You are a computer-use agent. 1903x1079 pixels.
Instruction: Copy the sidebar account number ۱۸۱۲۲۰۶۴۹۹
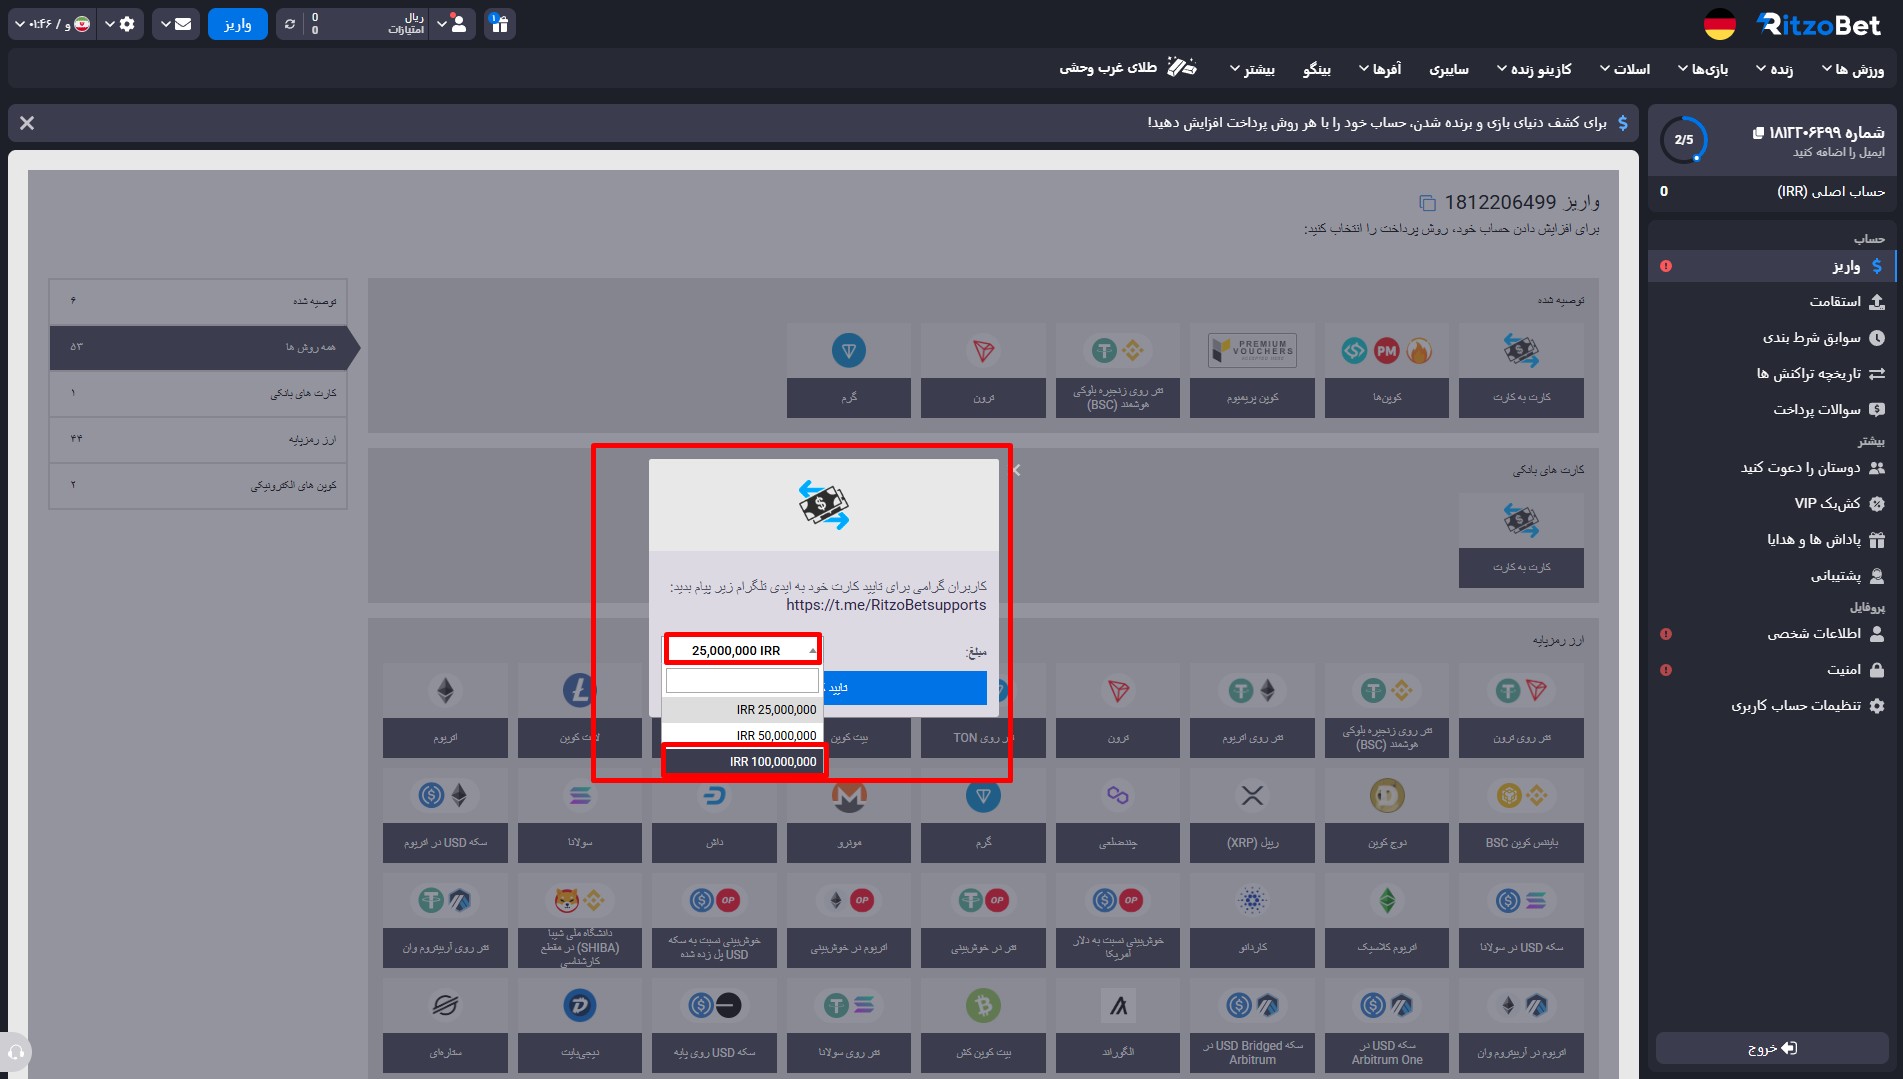pyautogui.click(x=1758, y=133)
